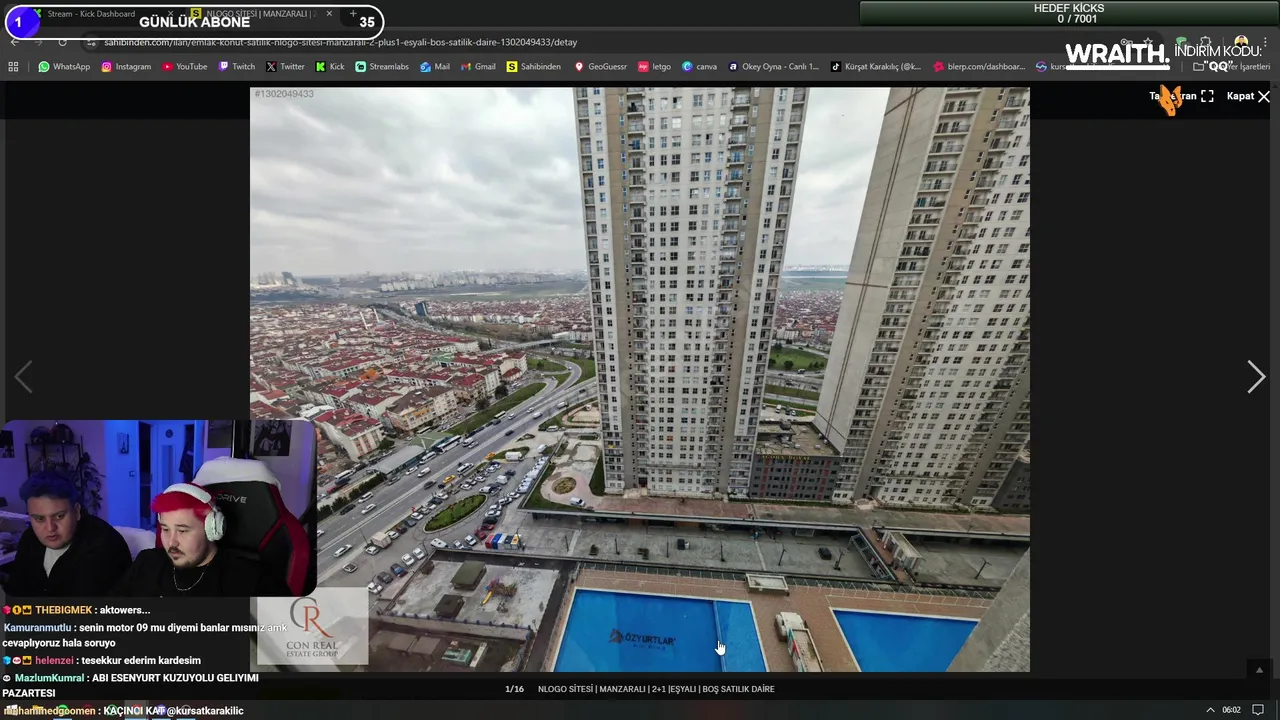This screenshot has width=1280, height=720.
Task: Open the WhatsApp bookmark
Action: (64, 67)
